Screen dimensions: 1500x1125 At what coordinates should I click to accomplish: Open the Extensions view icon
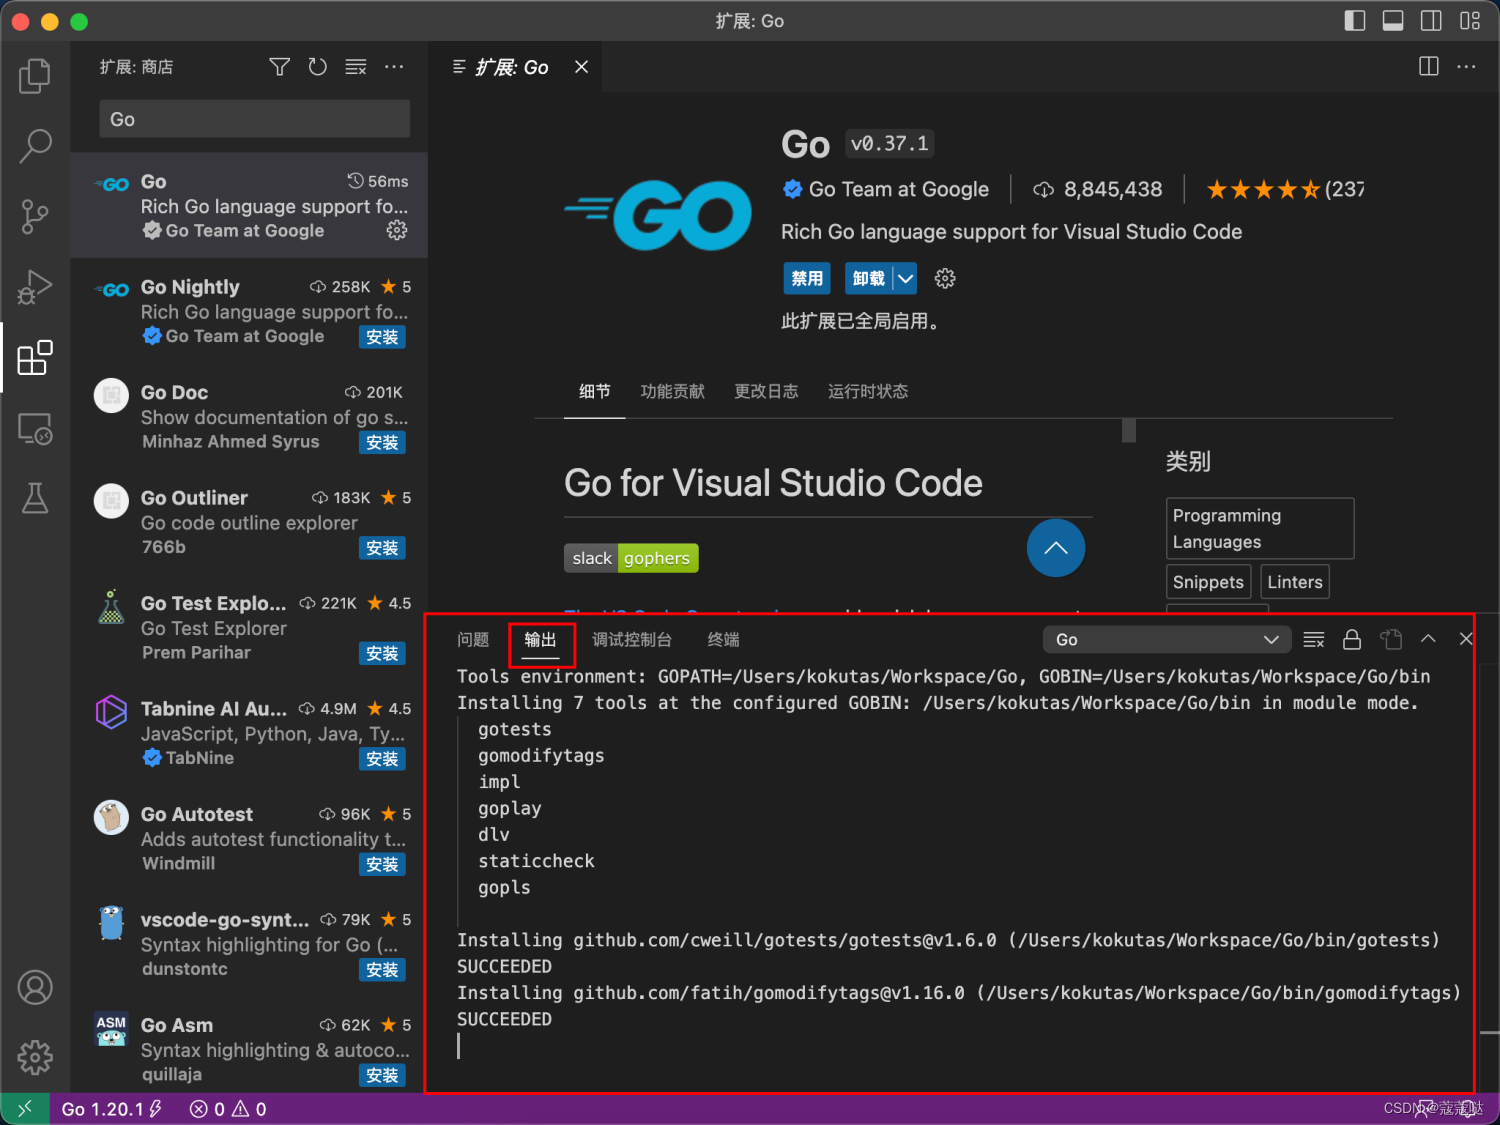[35, 357]
